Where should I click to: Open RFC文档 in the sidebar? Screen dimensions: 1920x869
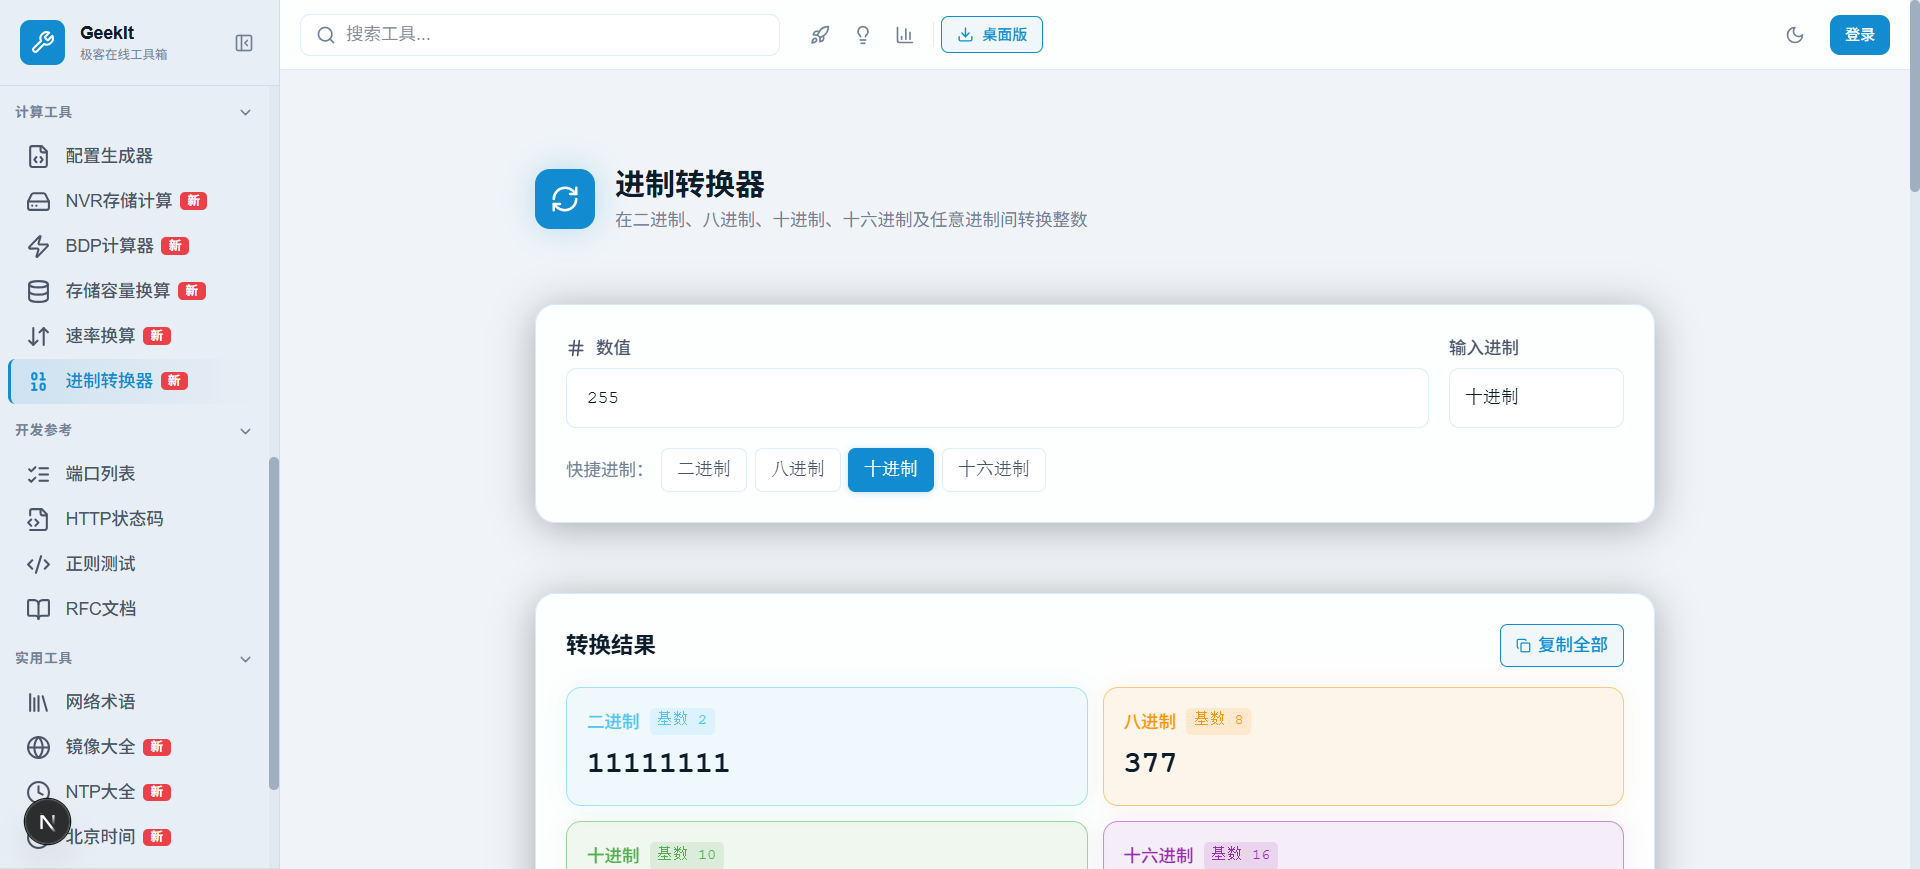pyautogui.click(x=132, y=609)
